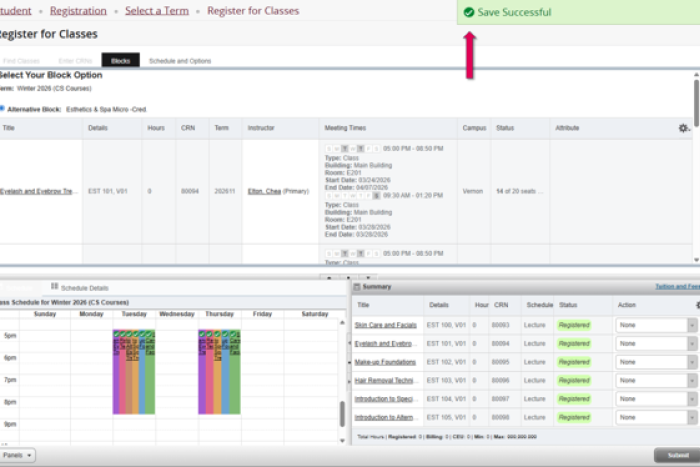Click the Save Successful notification banner
The height and width of the screenshot is (467, 700).
coord(579,12)
